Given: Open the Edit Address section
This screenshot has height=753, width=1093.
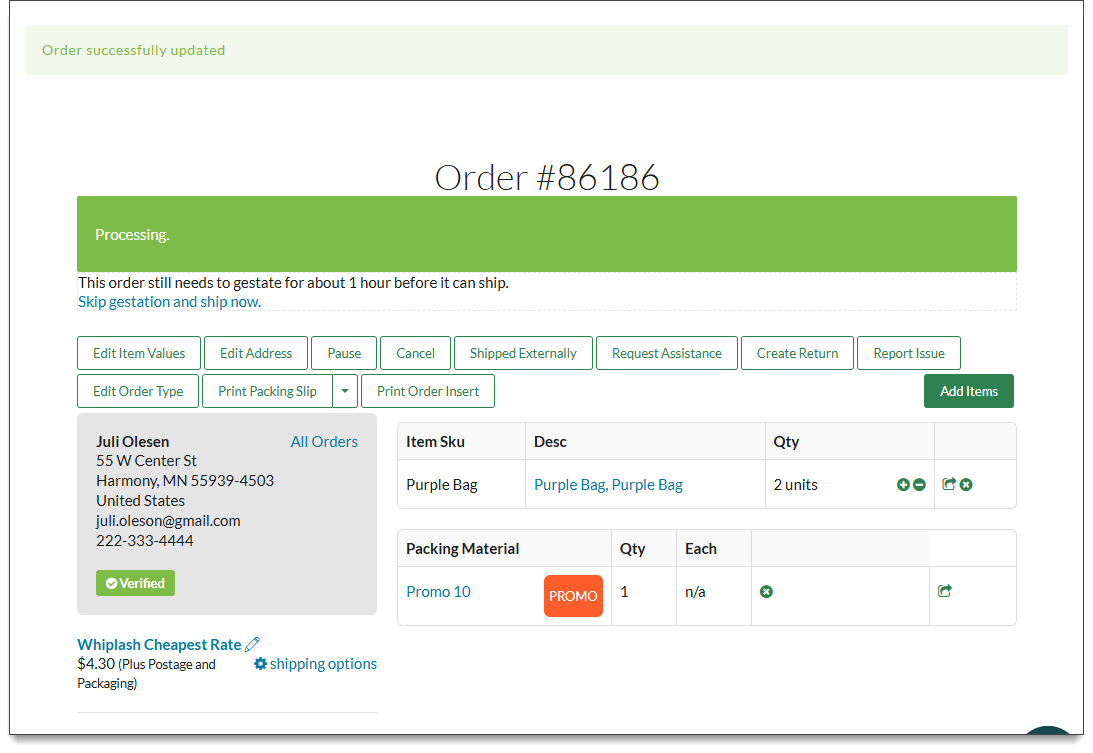Looking at the screenshot, I should click(255, 353).
